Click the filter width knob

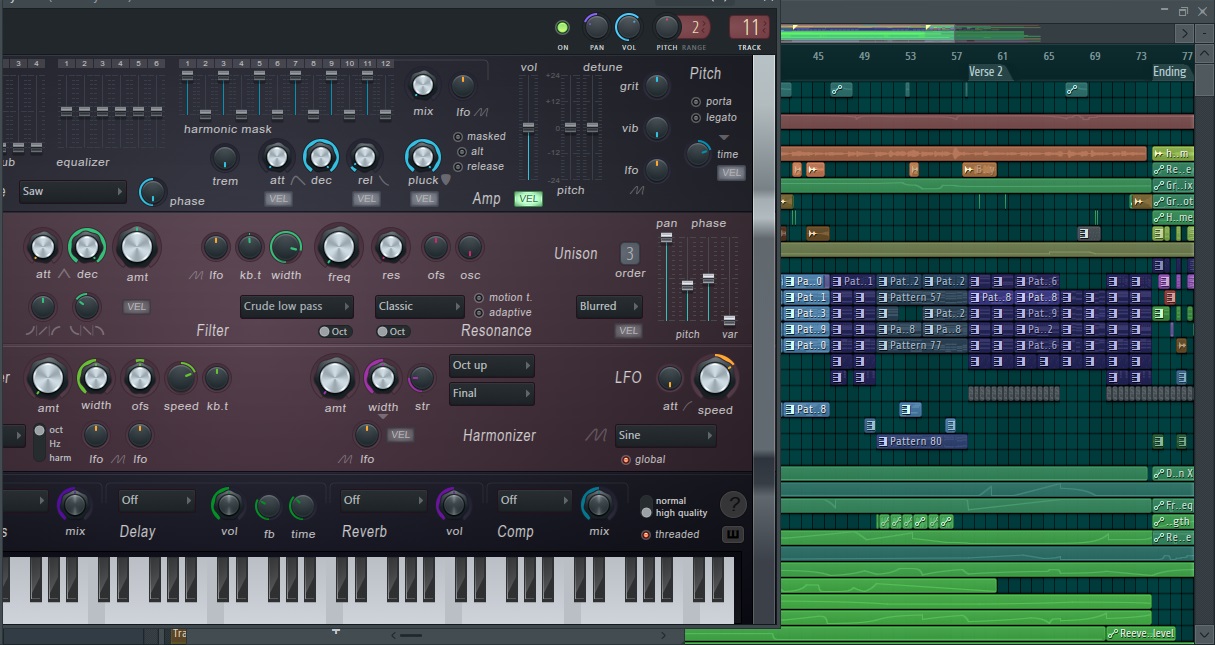click(285, 246)
